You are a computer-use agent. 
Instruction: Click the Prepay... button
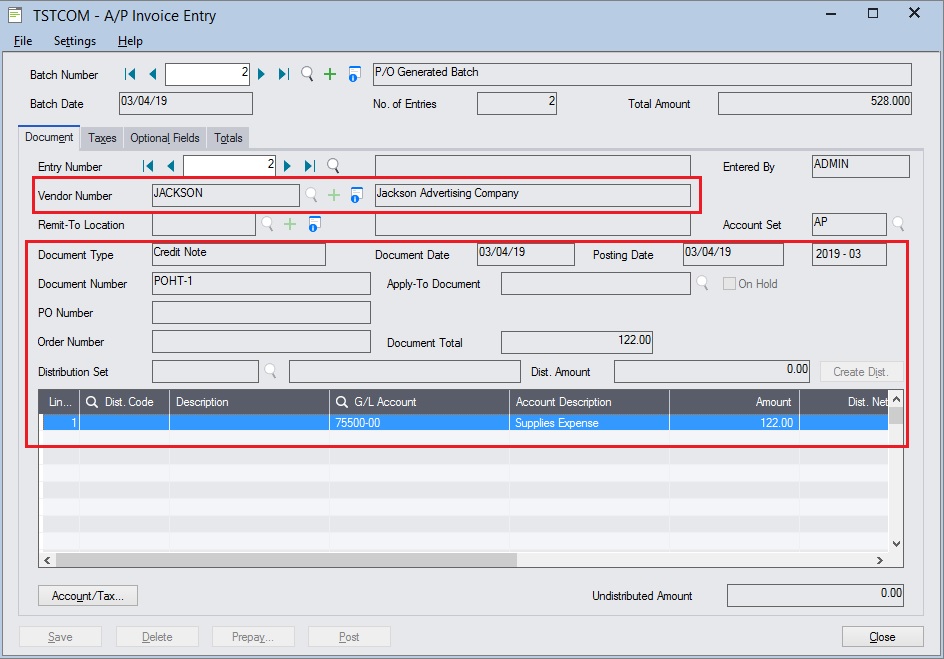coord(253,637)
